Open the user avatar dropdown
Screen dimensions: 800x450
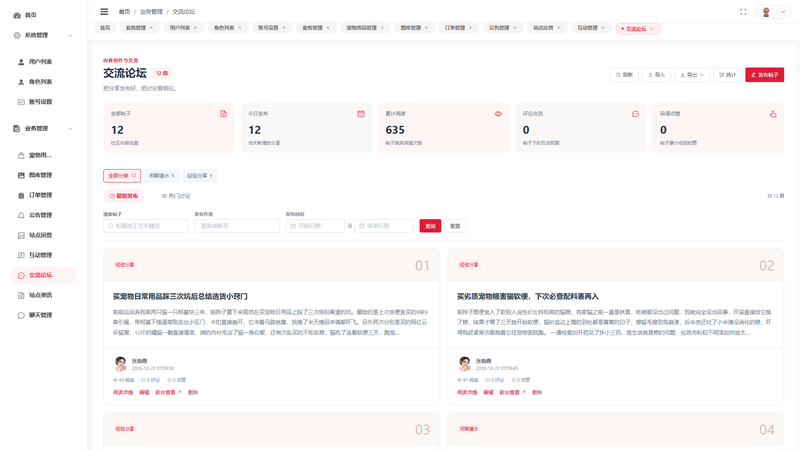(x=773, y=12)
